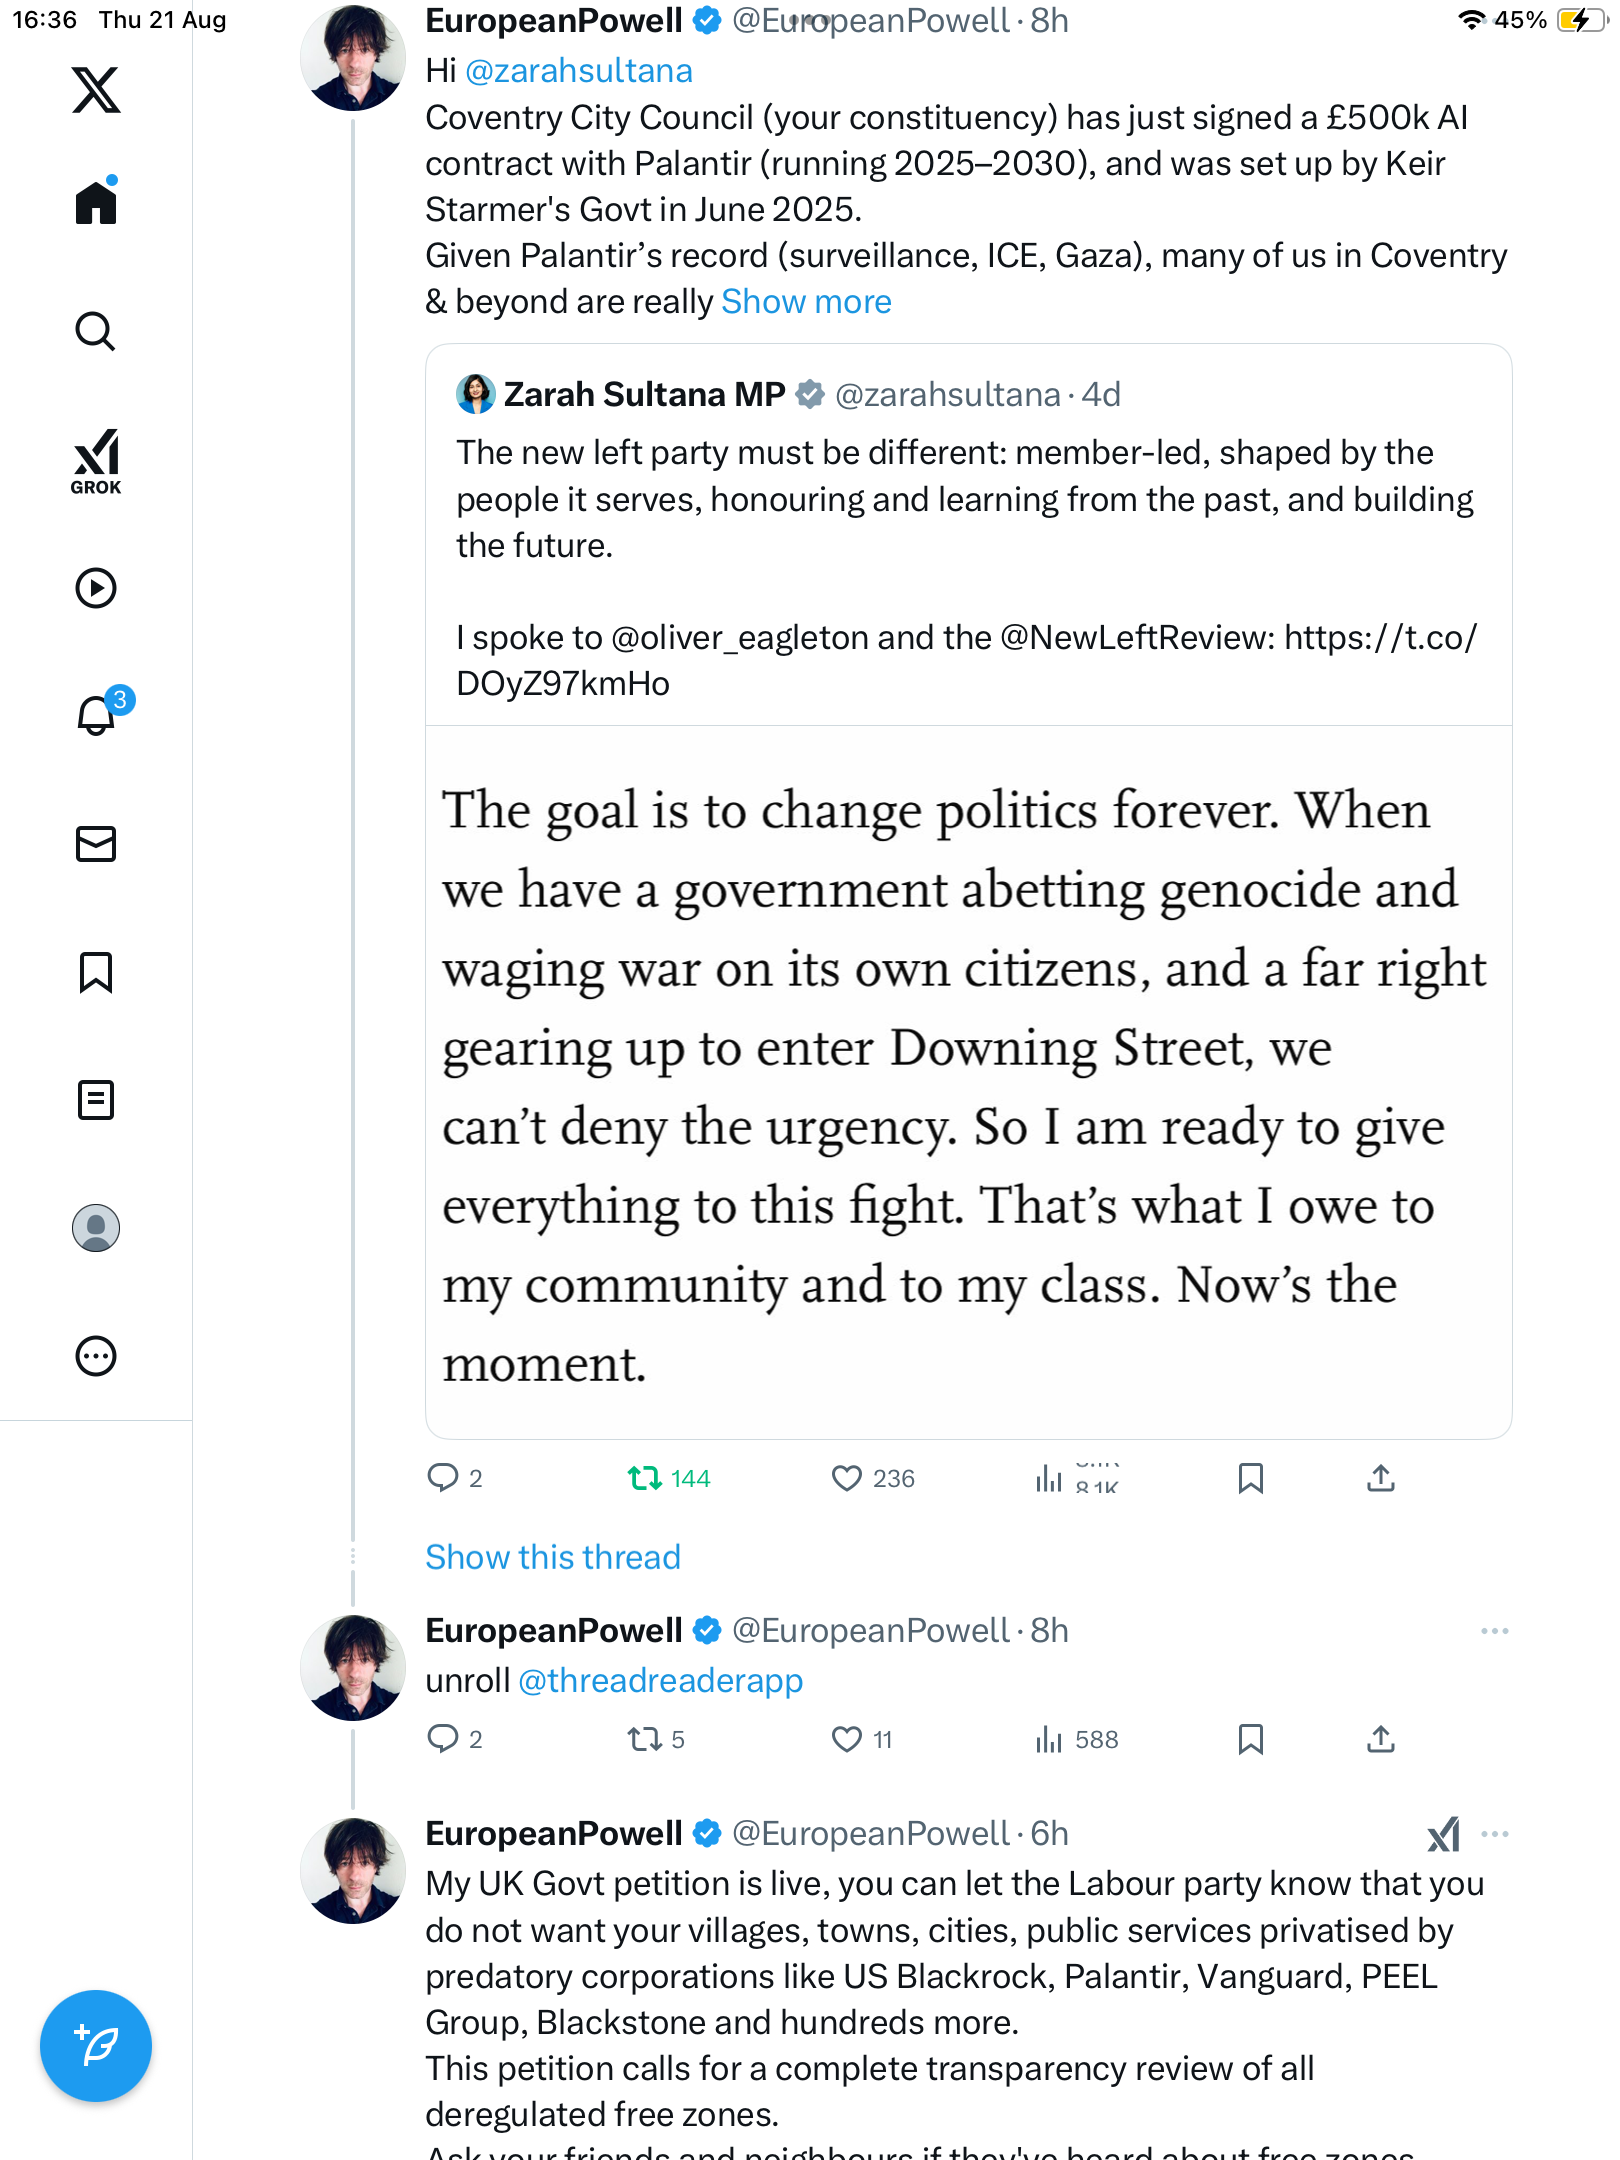Open the Notifications bell
The height and width of the screenshot is (2160, 1620).
96,716
